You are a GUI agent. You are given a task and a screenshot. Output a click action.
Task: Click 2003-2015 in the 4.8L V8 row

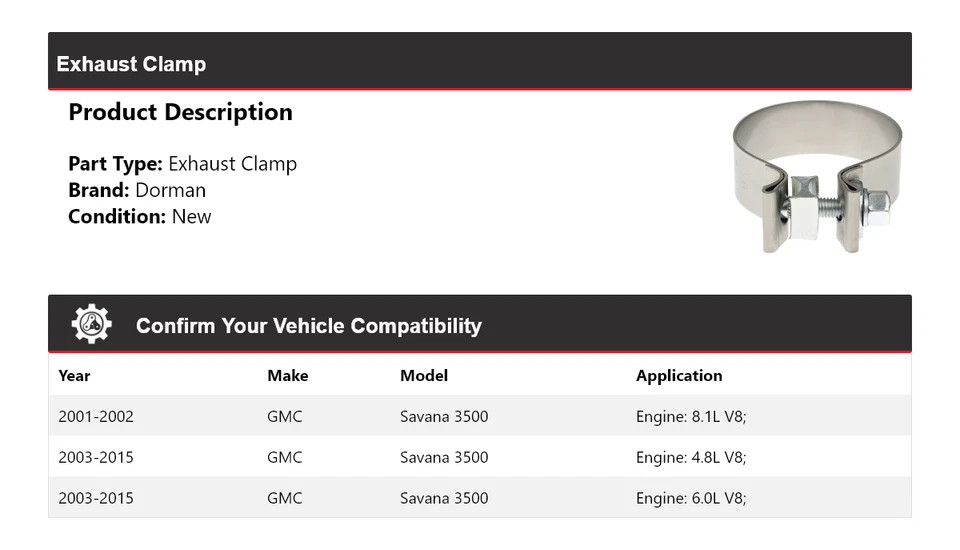tap(96, 457)
